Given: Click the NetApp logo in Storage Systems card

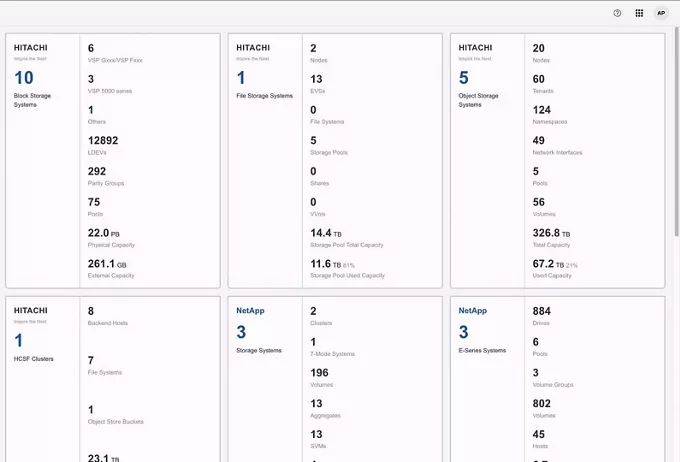Looking at the screenshot, I should click(x=250, y=311).
